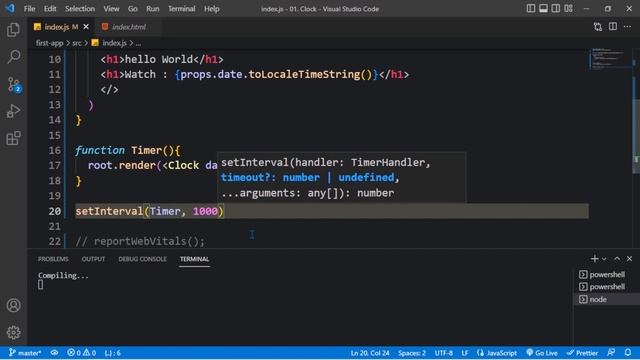The width and height of the screenshot is (640, 360).
Task: Open the Extensions view
Action: (x=13, y=138)
